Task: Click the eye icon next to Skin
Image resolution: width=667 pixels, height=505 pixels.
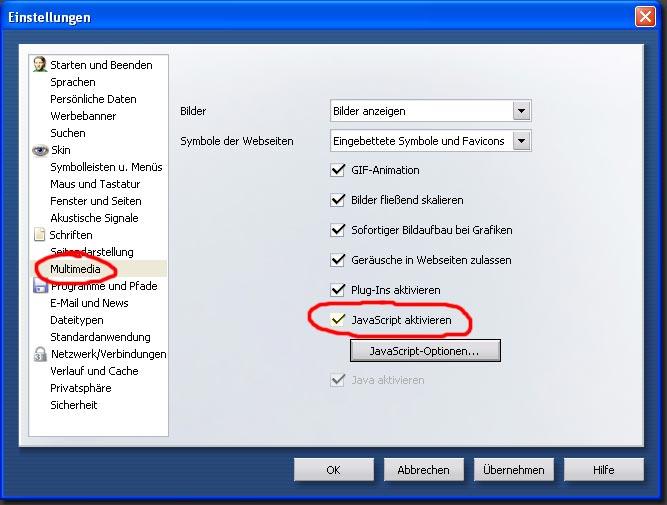Action: (x=40, y=150)
